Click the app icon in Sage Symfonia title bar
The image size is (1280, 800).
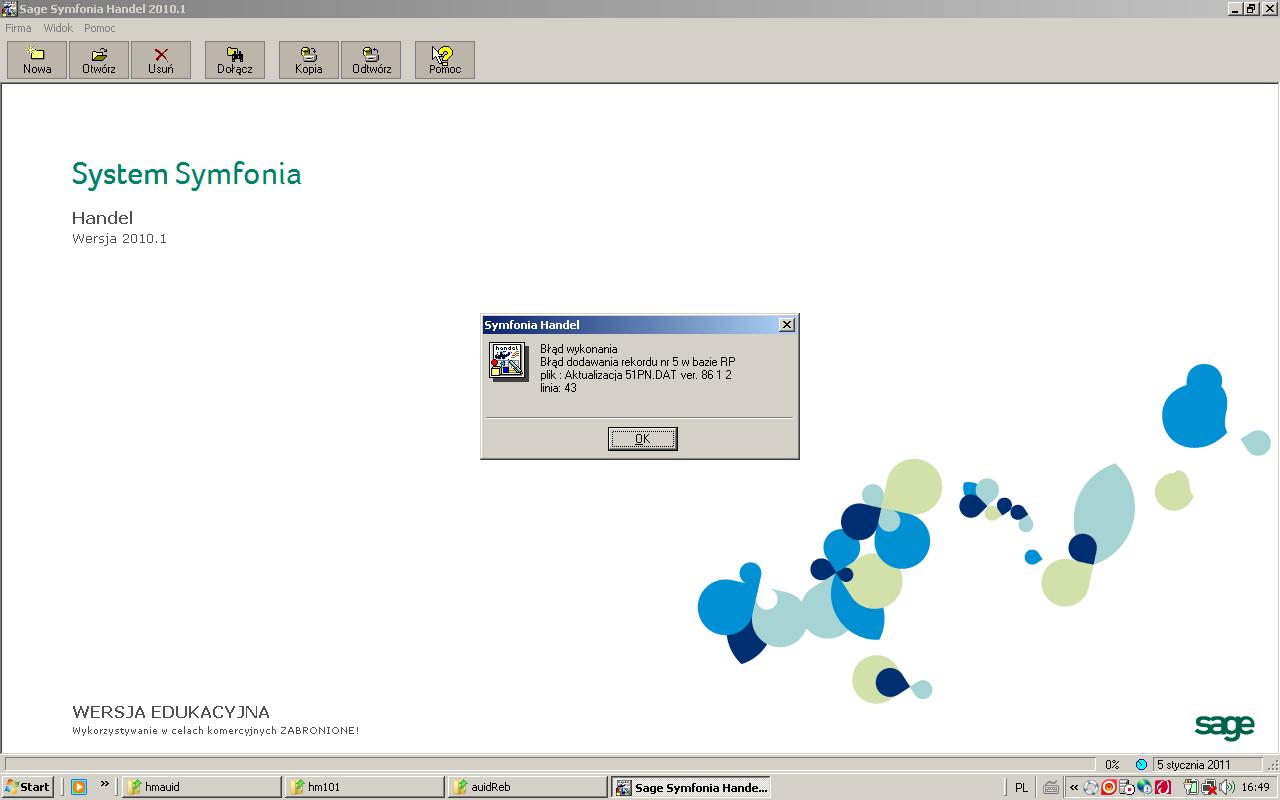(10, 9)
